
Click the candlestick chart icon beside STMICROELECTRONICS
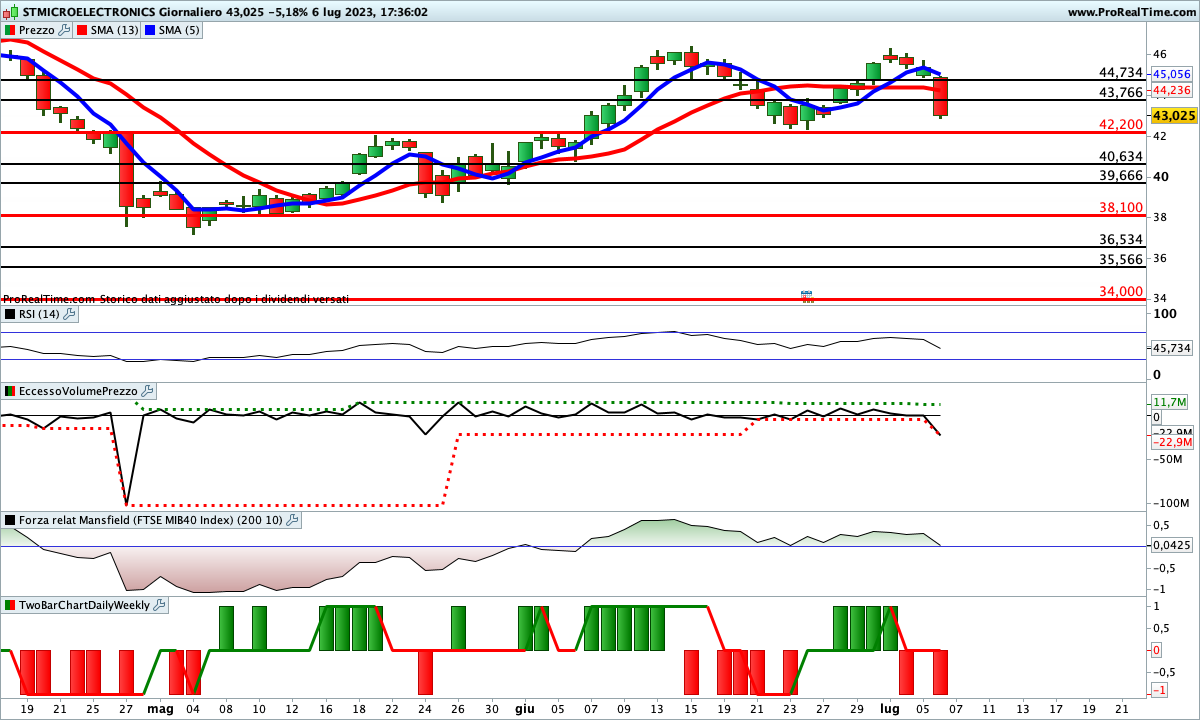point(10,12)
